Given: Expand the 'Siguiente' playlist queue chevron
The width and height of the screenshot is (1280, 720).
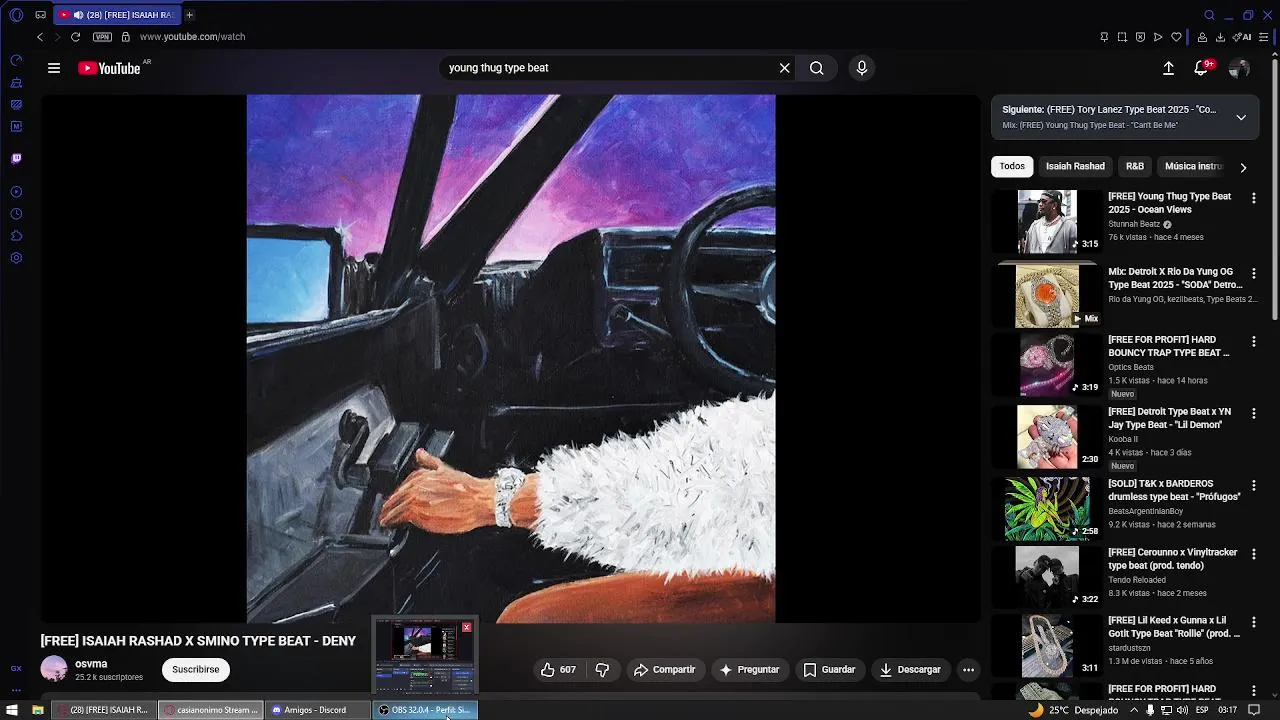Looking at the screenshot, I should [1241, 117].
